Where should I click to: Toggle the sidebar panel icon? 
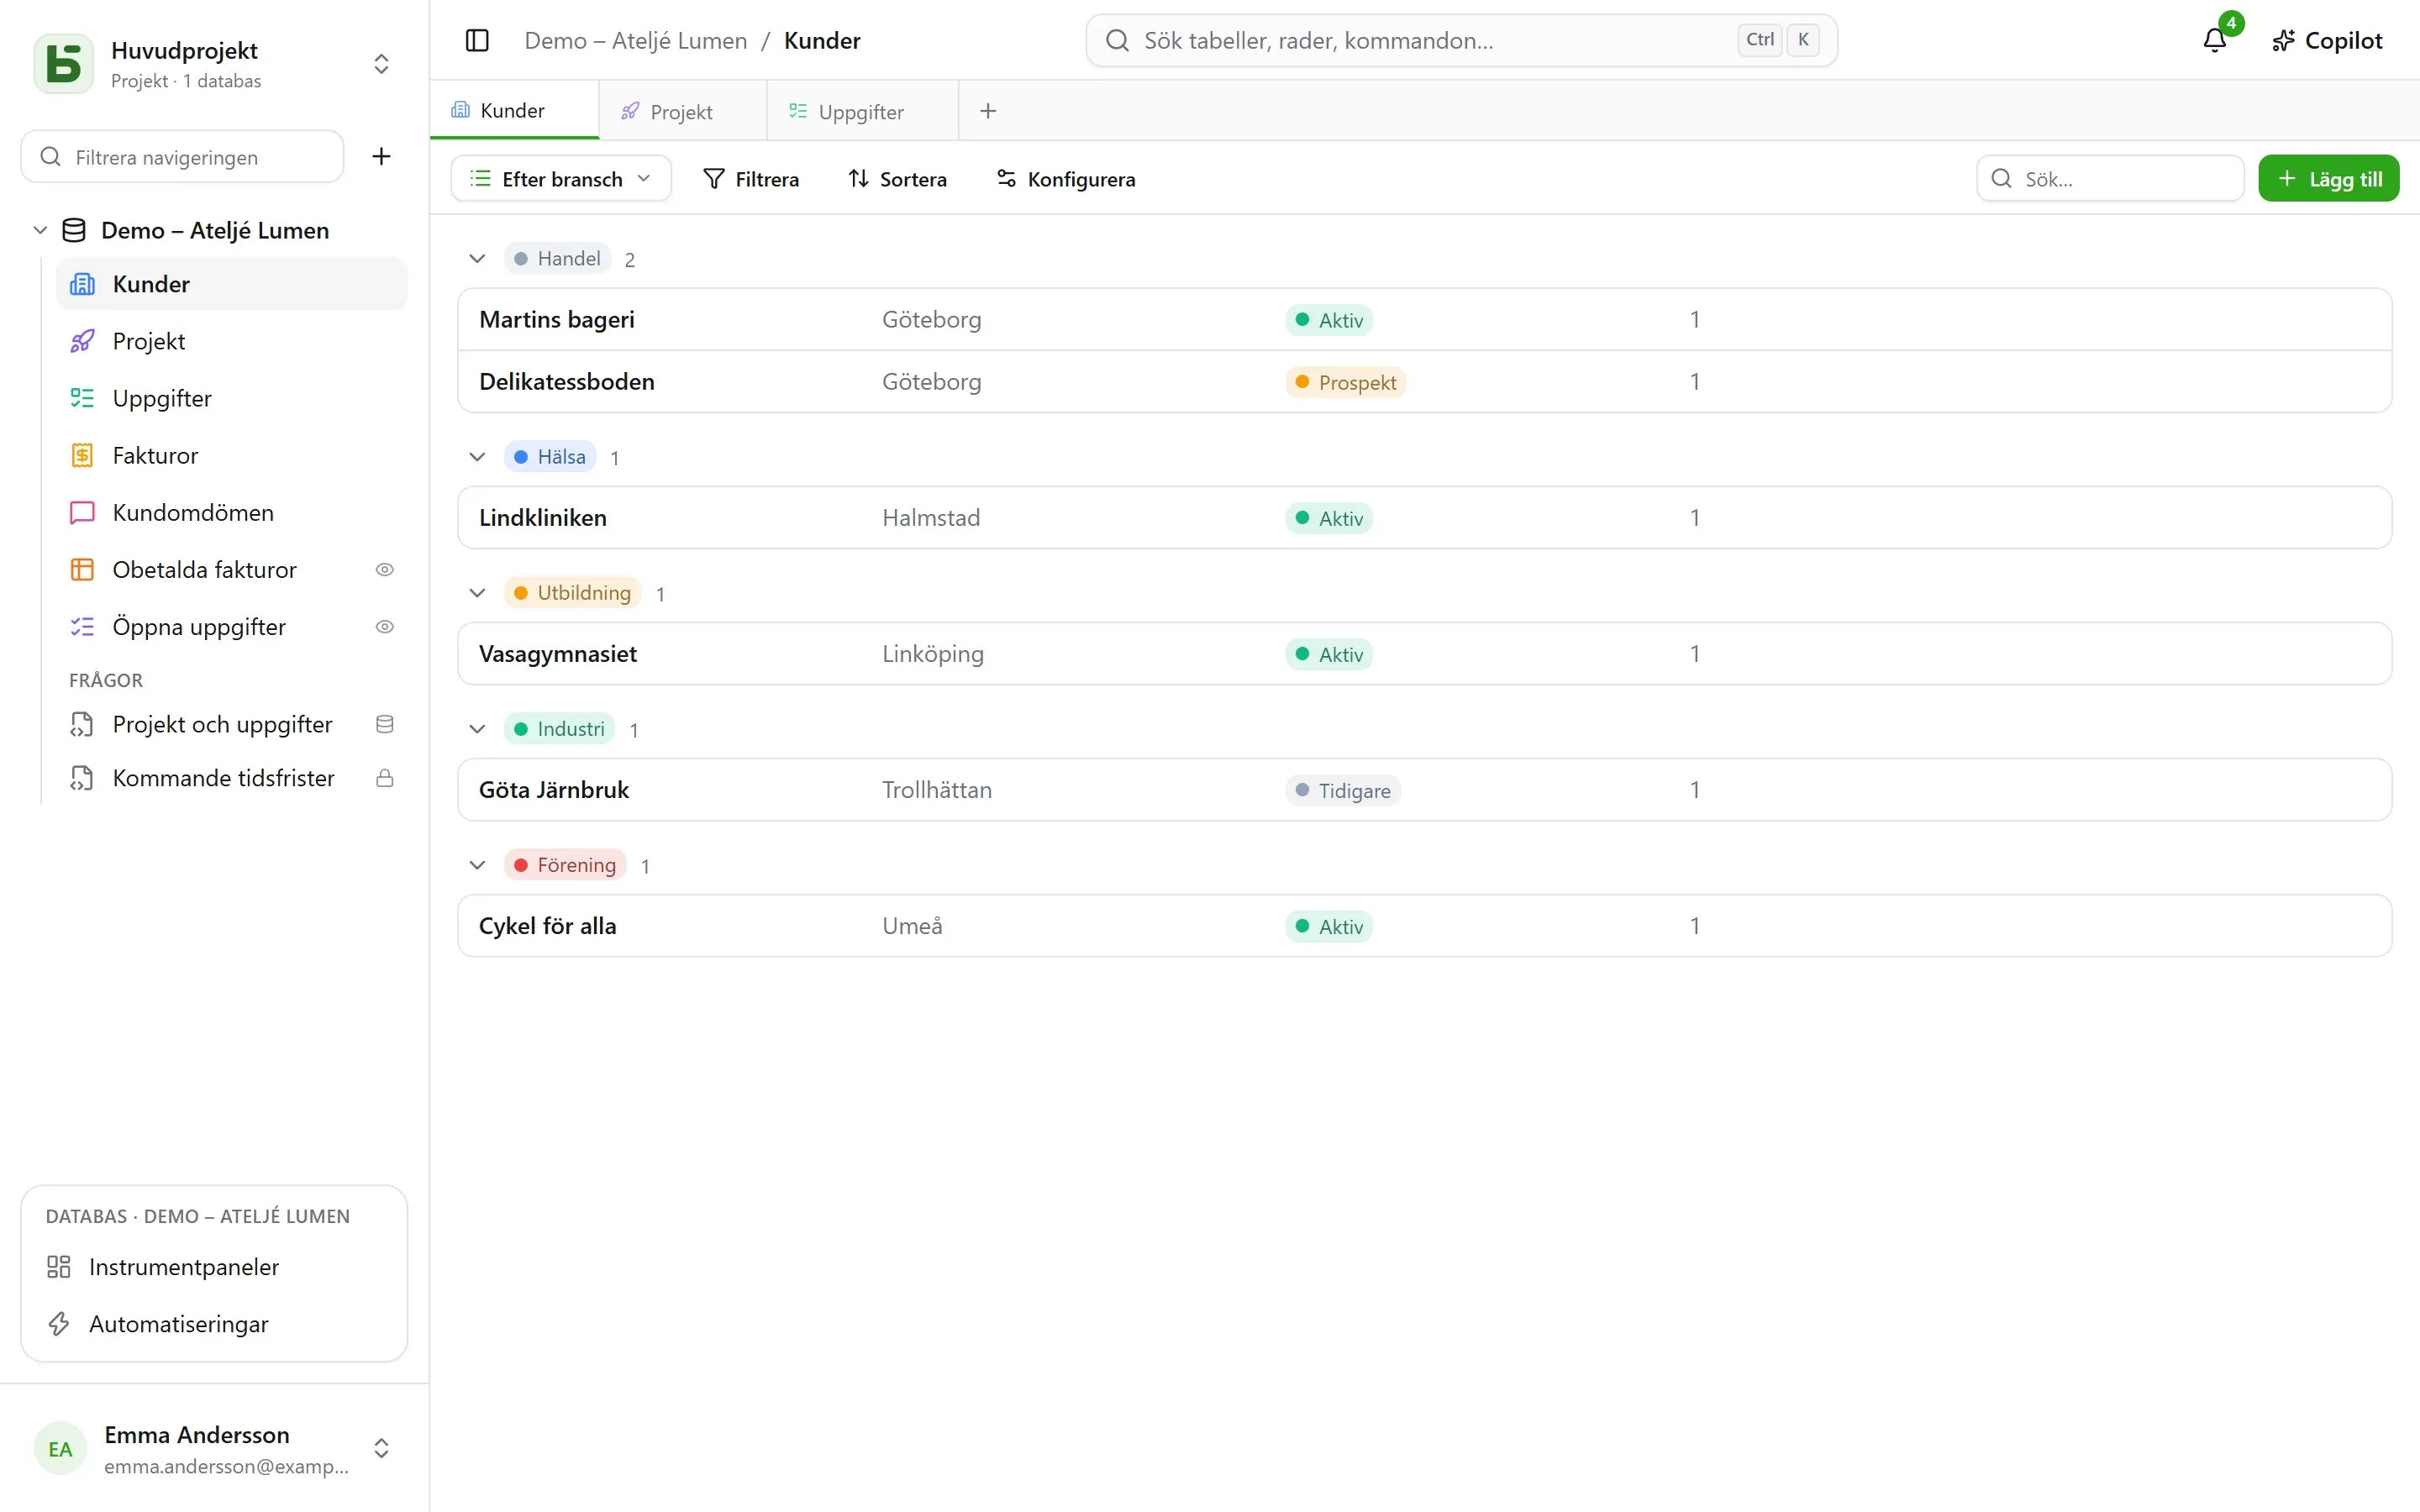[477, 40]
